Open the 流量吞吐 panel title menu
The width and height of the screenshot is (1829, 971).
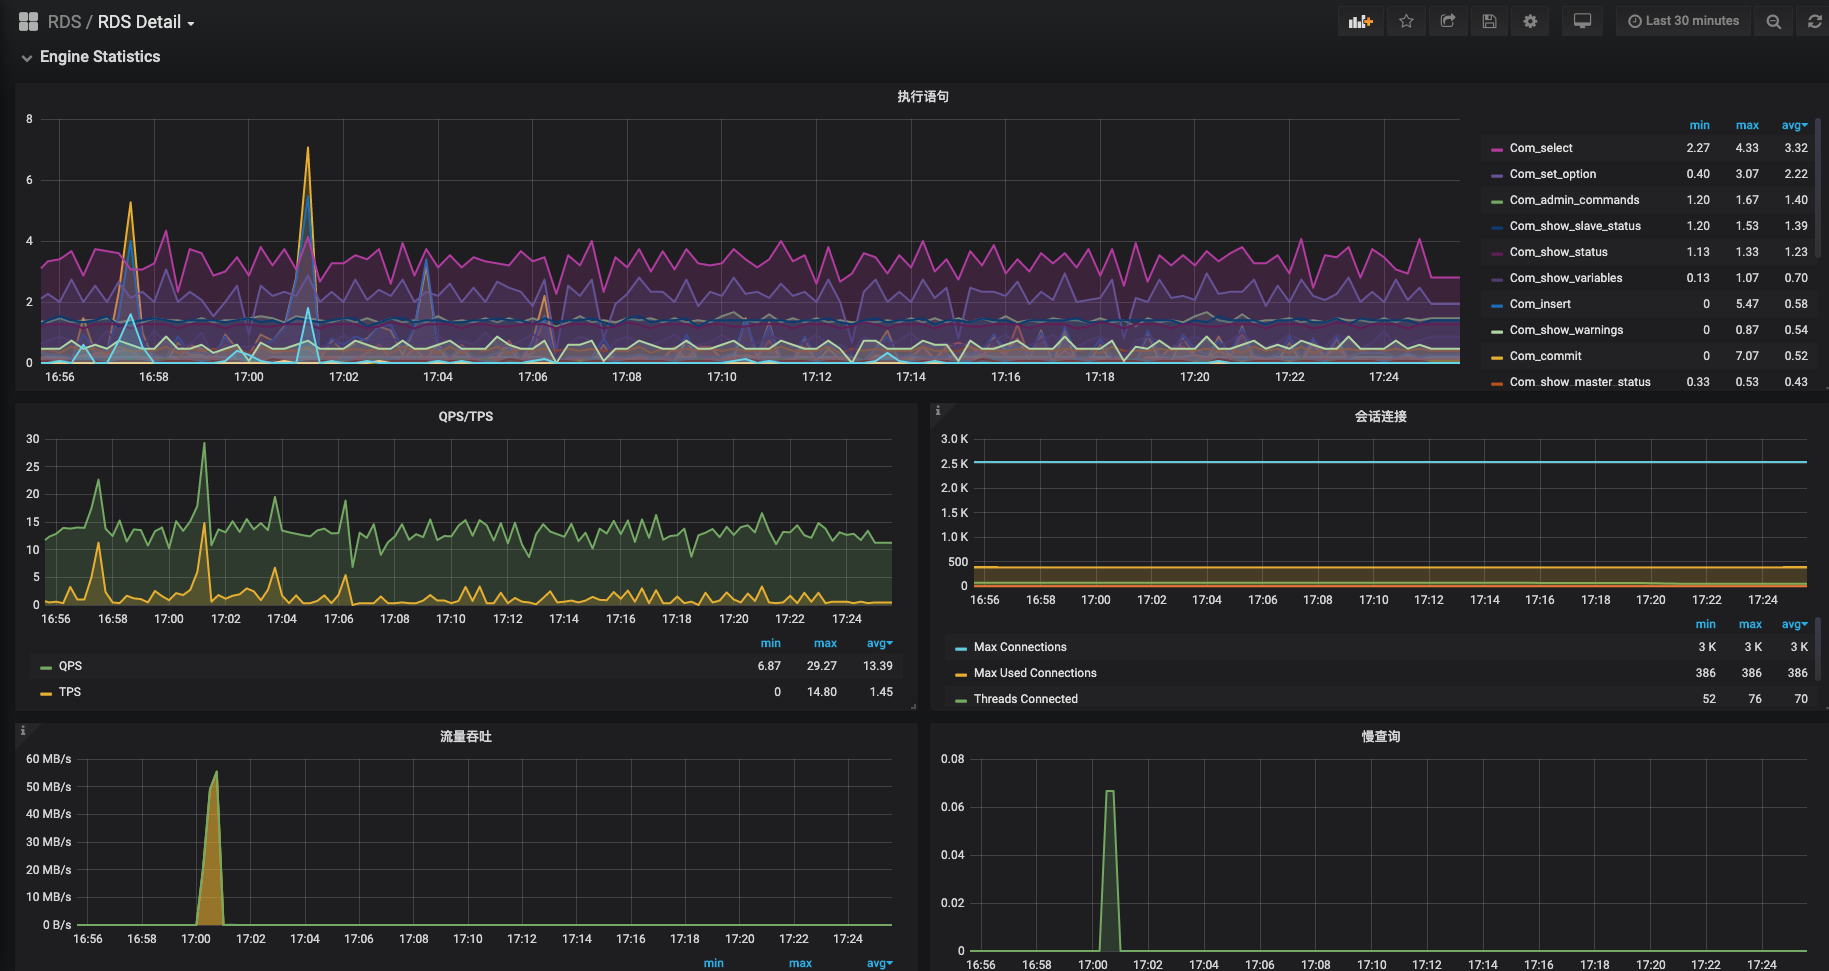(465, 737)
